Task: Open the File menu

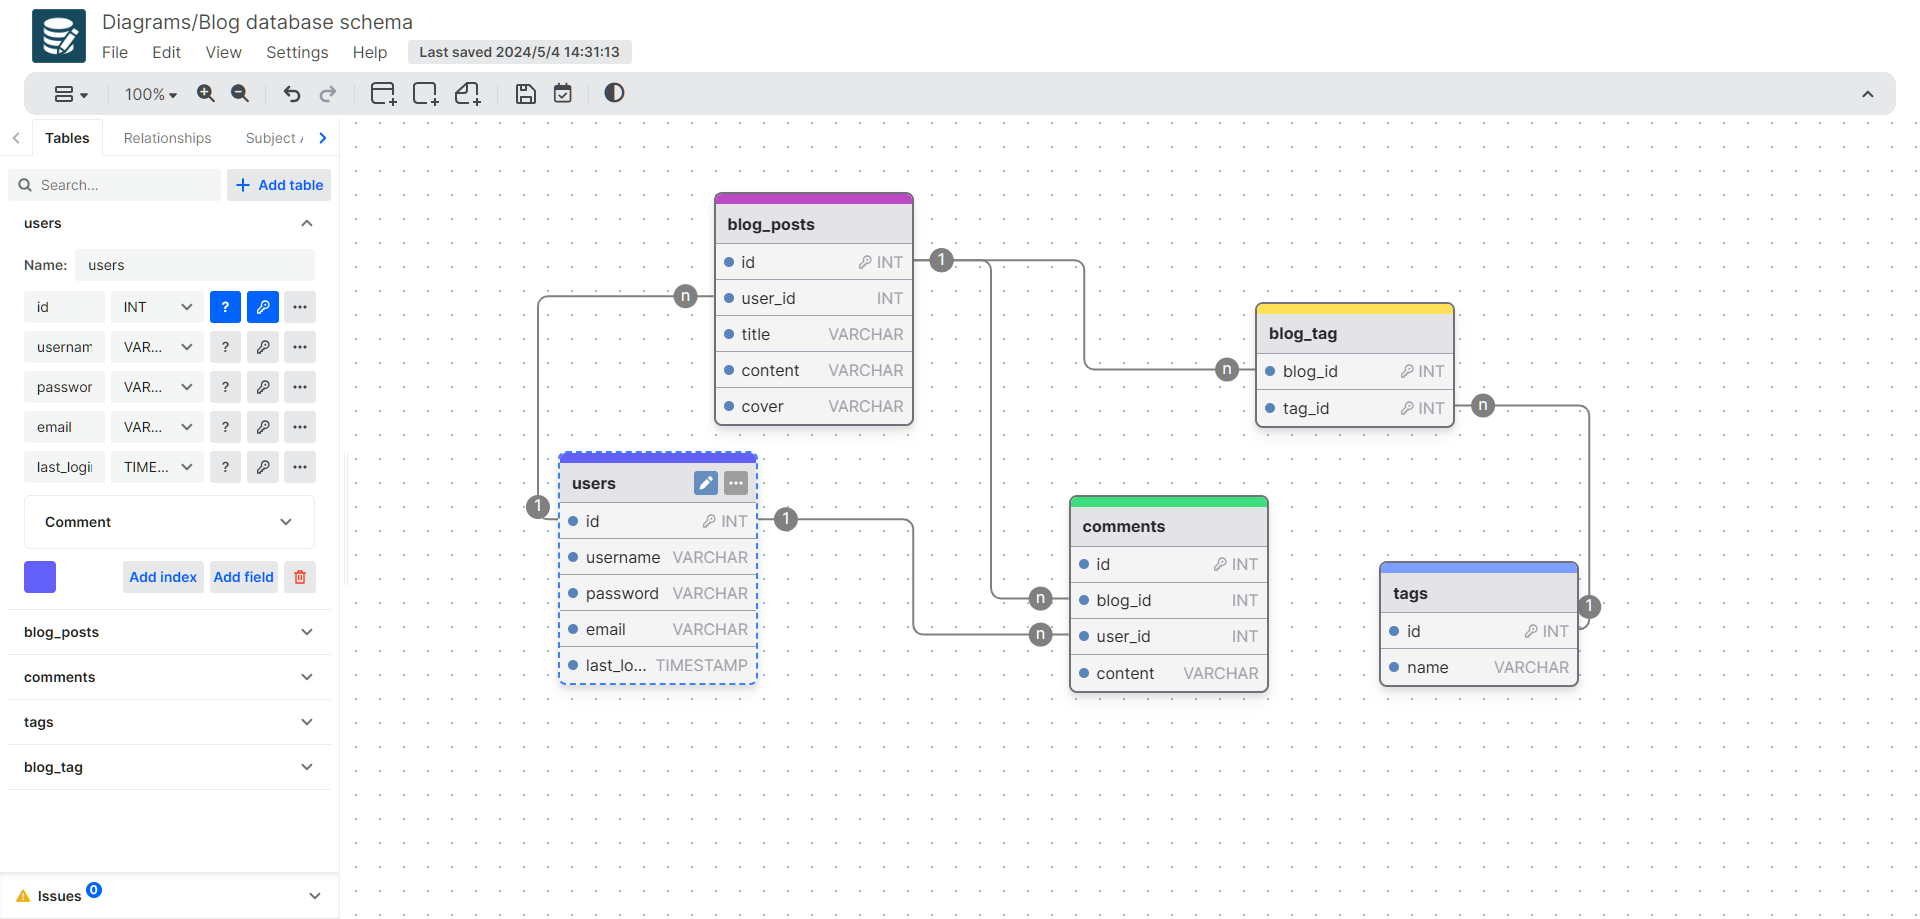Action: tap(115, 52)
